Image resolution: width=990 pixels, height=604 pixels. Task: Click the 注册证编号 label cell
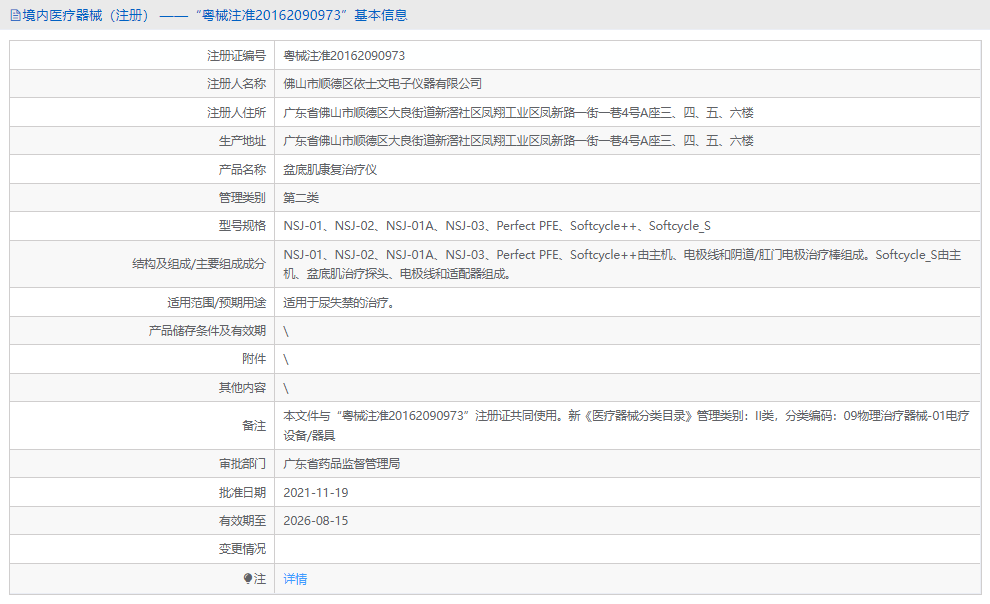click(141, 56)
